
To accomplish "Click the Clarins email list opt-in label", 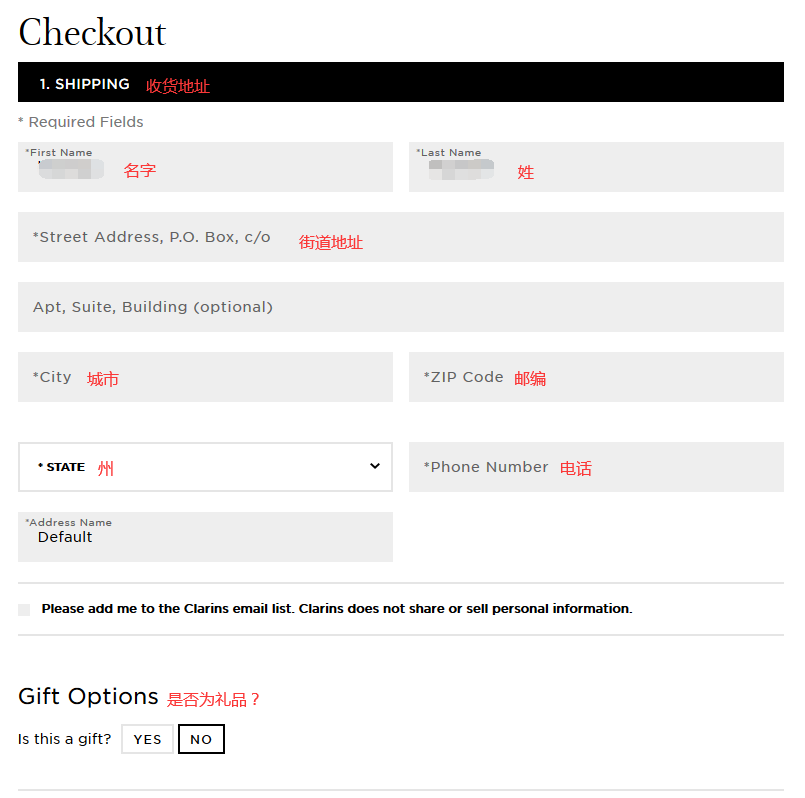I will point(336,608).
